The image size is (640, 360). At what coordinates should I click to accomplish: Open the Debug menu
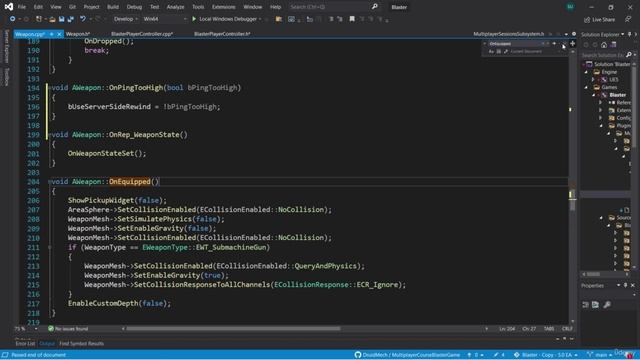coord(134,7)
